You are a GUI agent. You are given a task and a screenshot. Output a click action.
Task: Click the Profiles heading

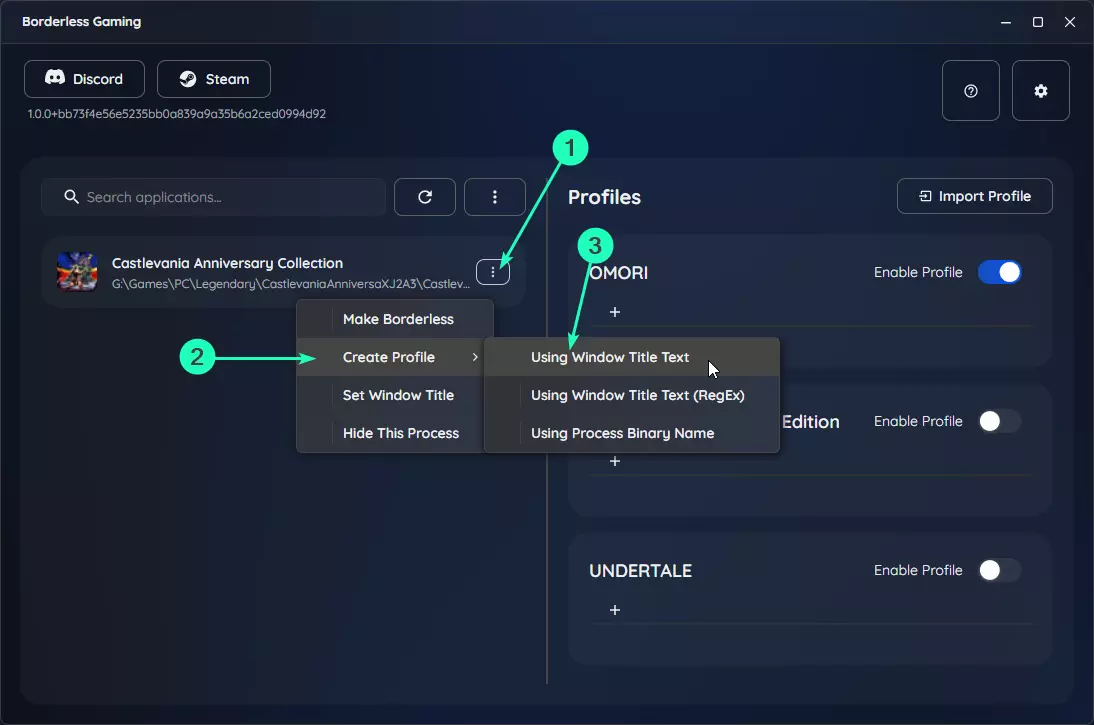tap(604, 197)
